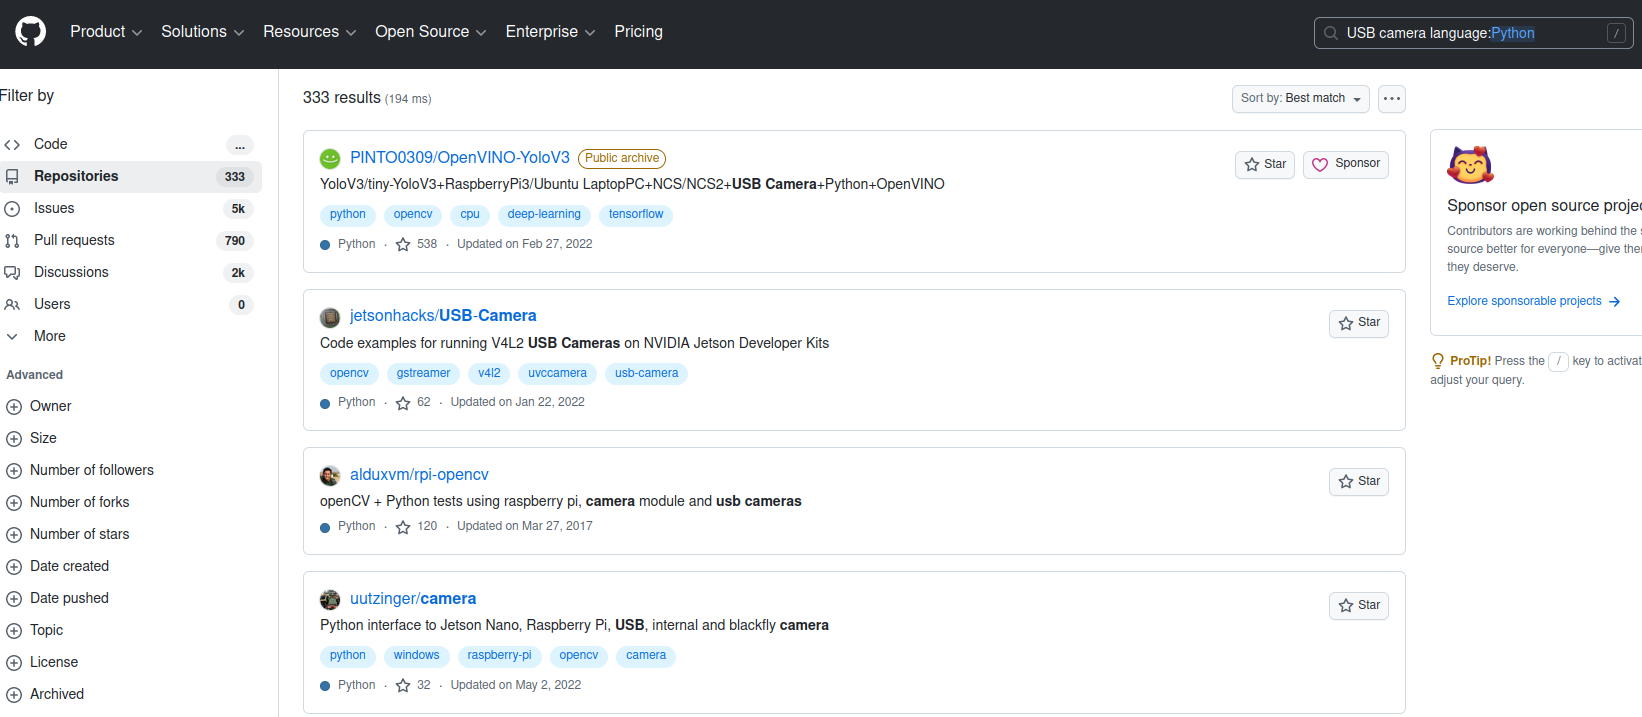Click the plus icon next to Topic

pyautogui.click(x=14, y=631)
